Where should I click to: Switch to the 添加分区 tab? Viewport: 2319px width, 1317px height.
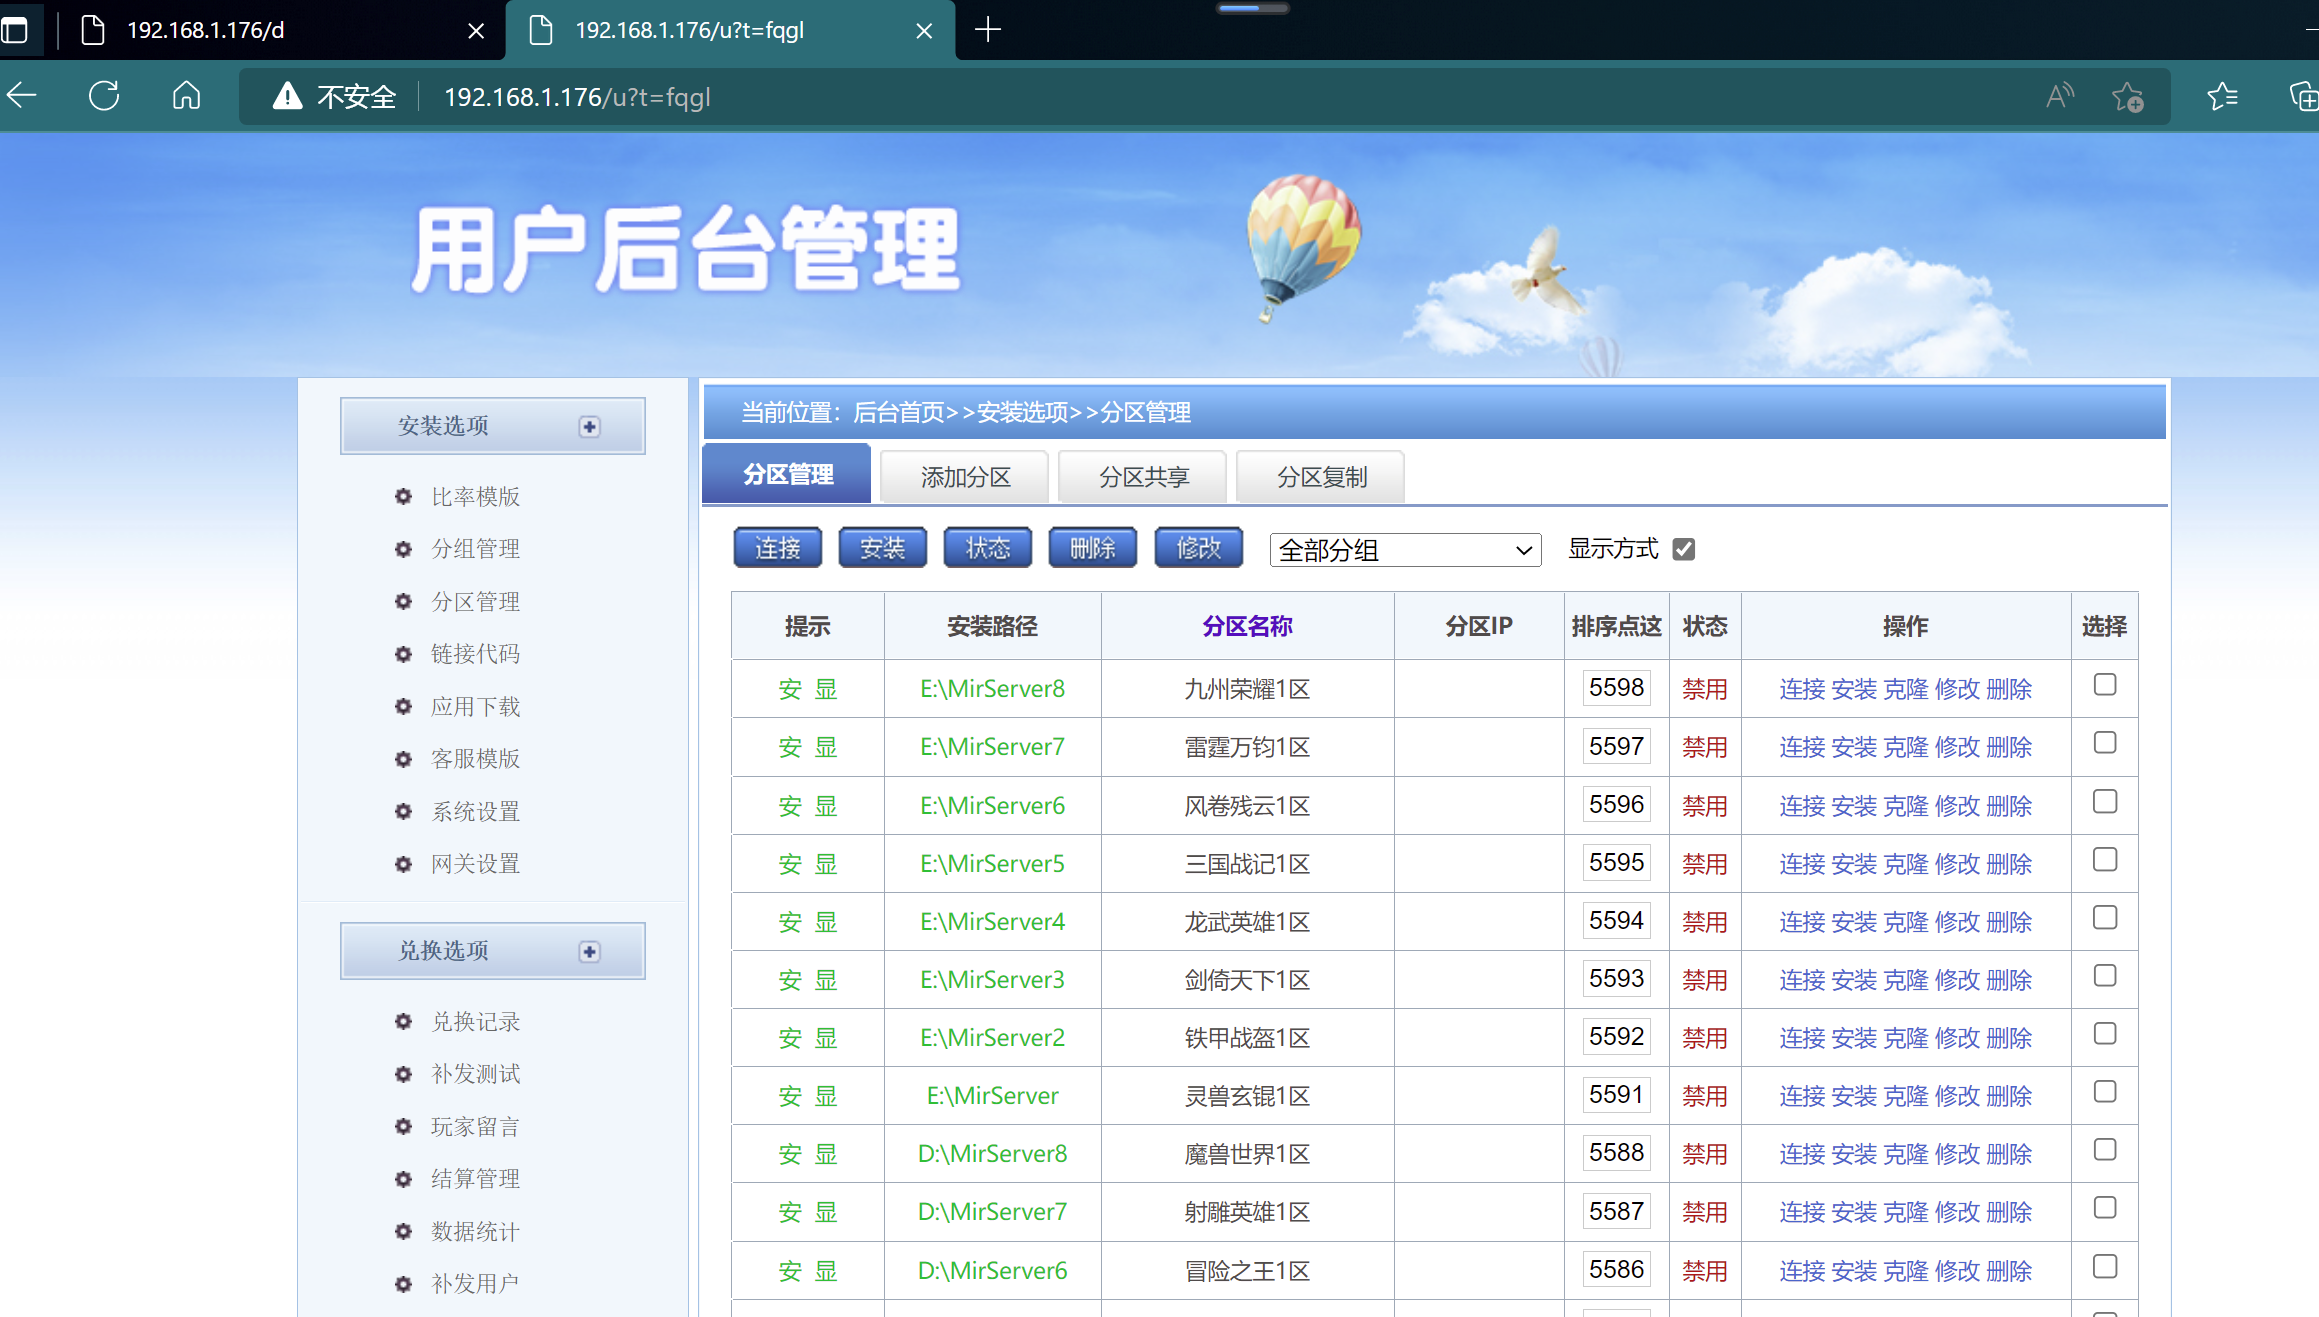[x=965, y=477]
